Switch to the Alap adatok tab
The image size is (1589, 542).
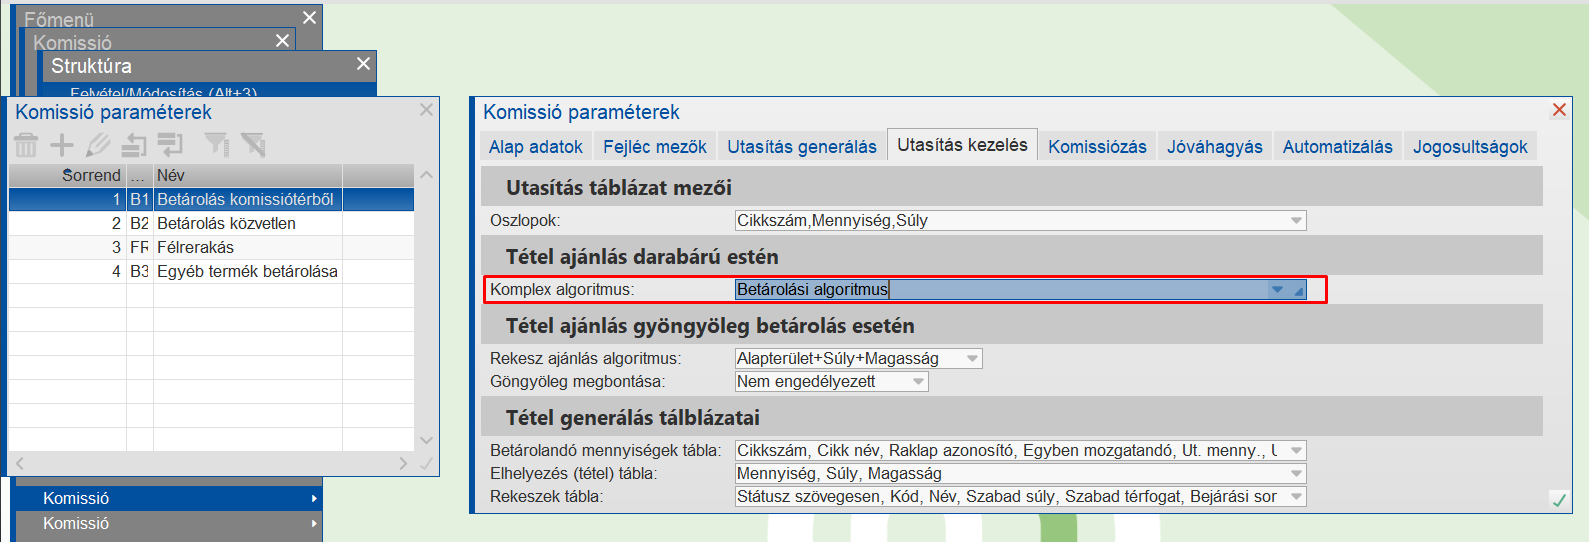pos(535,147)
